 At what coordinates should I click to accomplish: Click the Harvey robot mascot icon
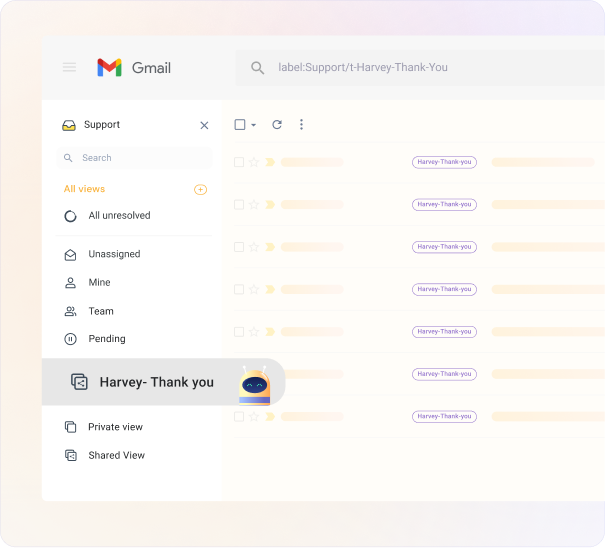(x=255, y=384)
